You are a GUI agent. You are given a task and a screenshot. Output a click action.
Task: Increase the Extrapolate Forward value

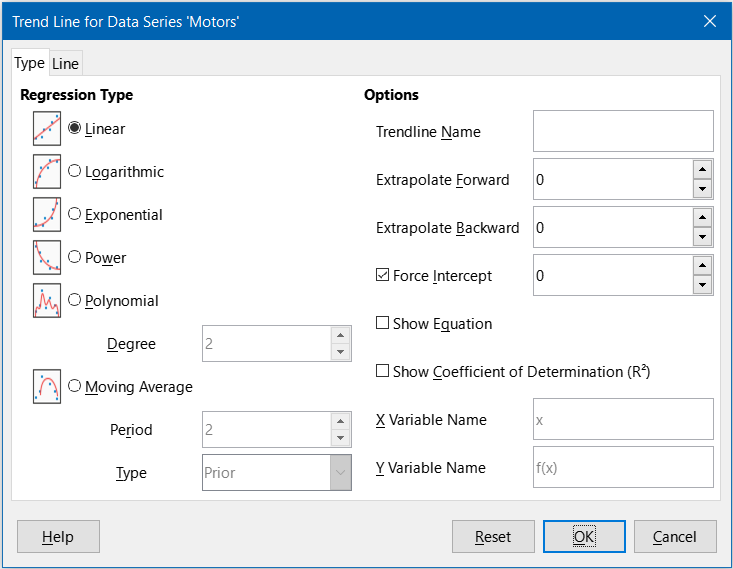702,170
